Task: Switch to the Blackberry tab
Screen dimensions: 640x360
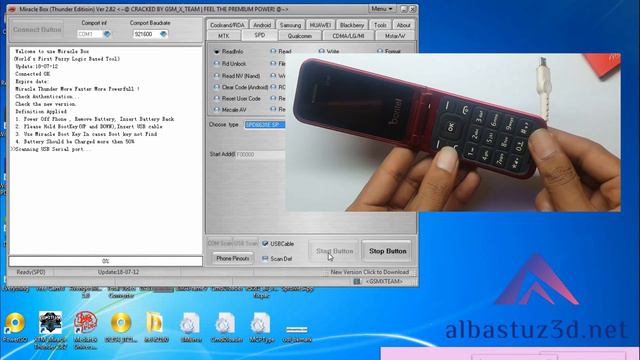Action: point(352,25)
